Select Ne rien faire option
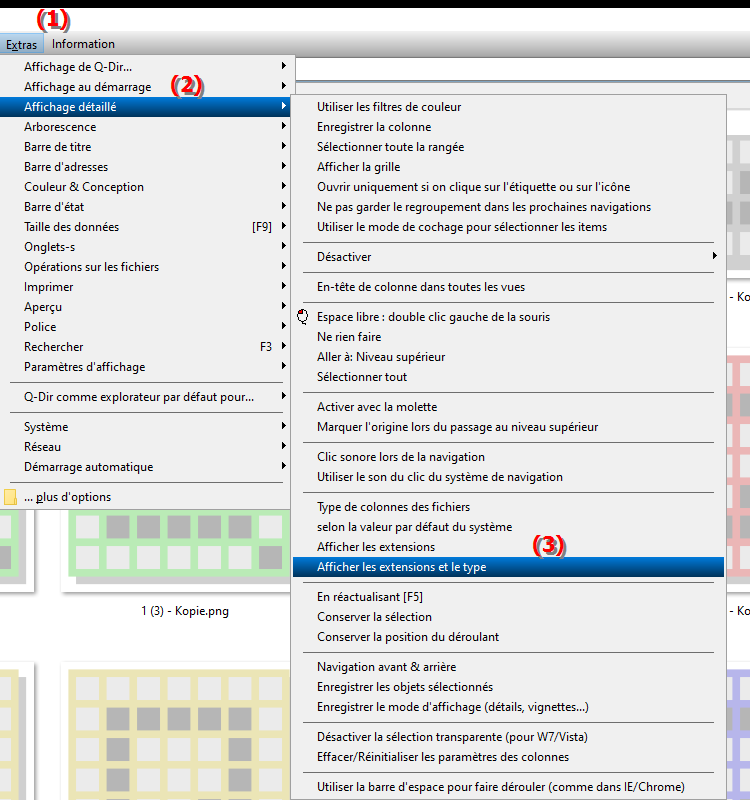Image resolution: width=750 pixels, height=800 pixels. coord(508,337)
